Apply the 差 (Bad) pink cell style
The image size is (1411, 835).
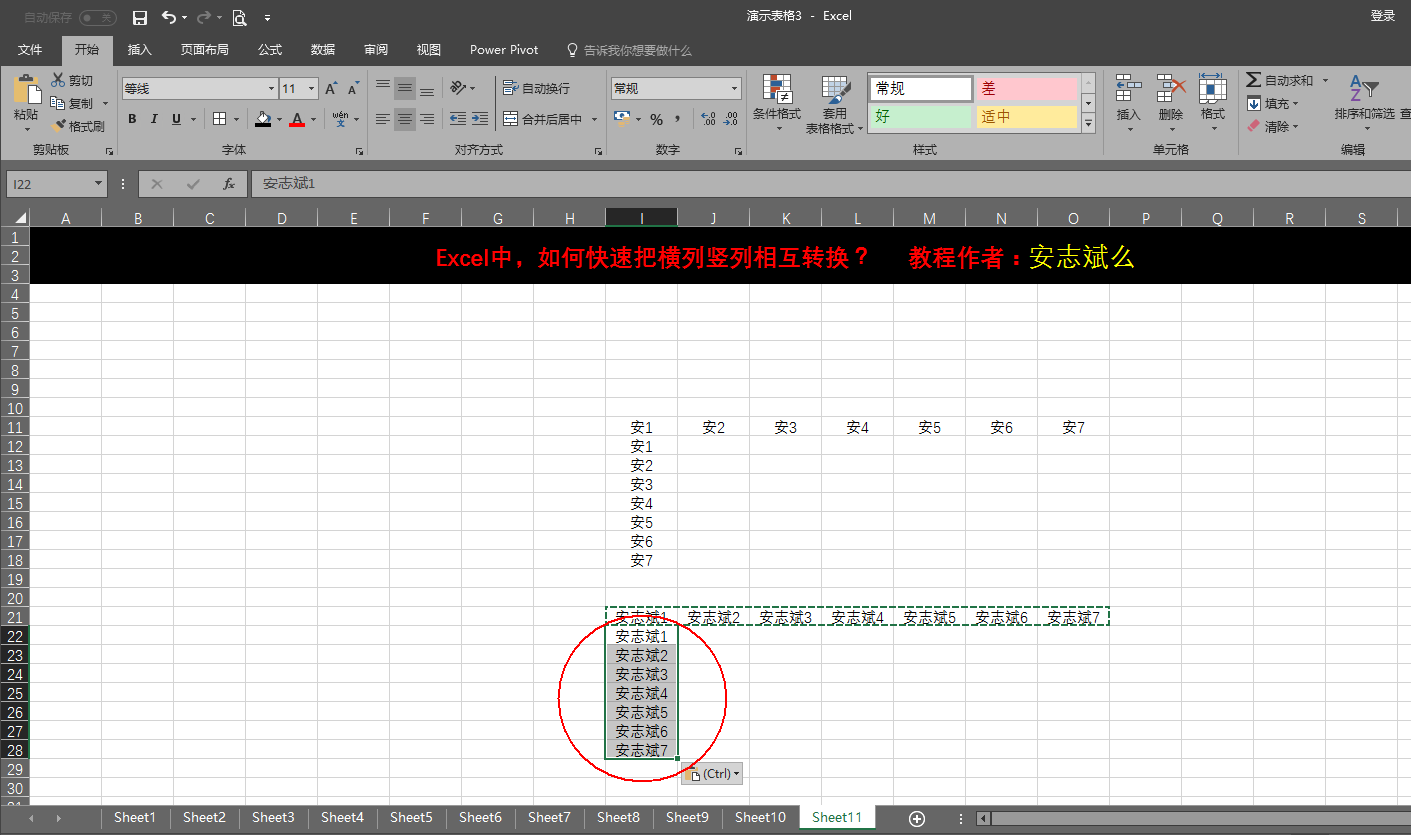pos(1027,89)
